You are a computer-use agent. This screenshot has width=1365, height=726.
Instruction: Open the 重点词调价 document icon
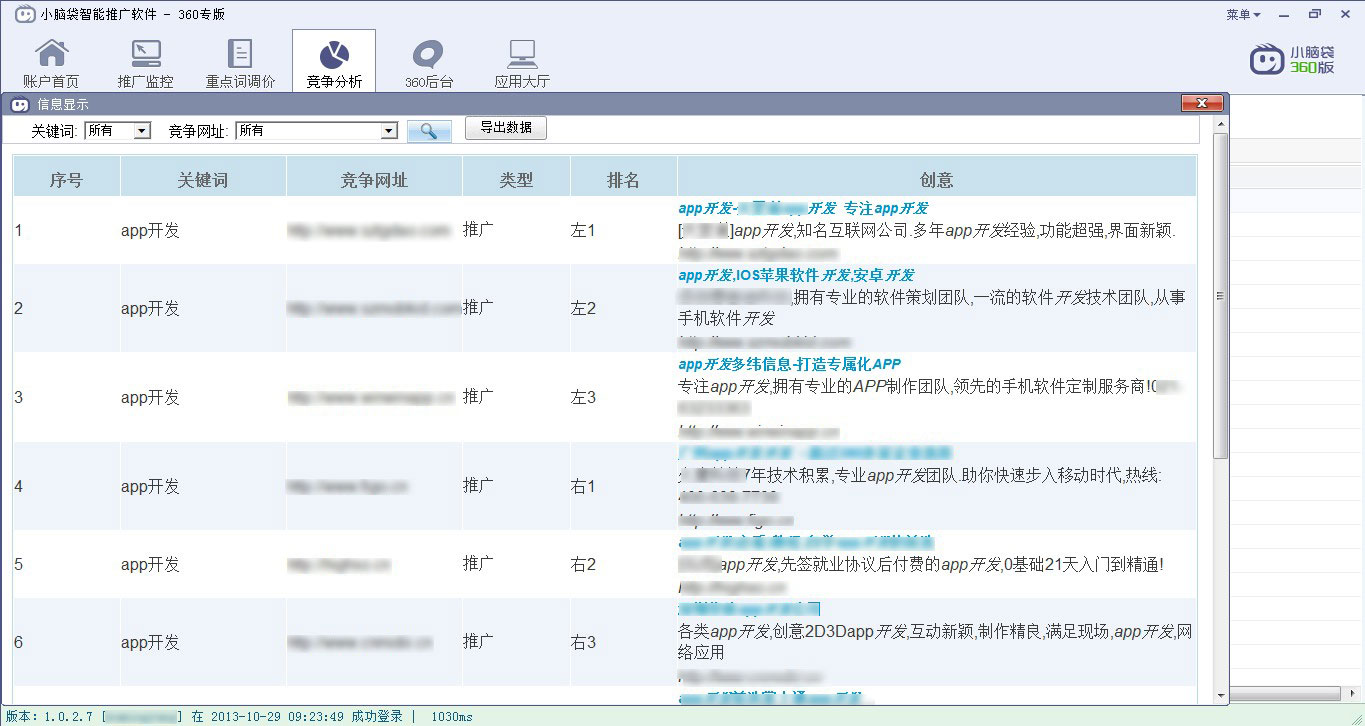click(x=240, y=62)
